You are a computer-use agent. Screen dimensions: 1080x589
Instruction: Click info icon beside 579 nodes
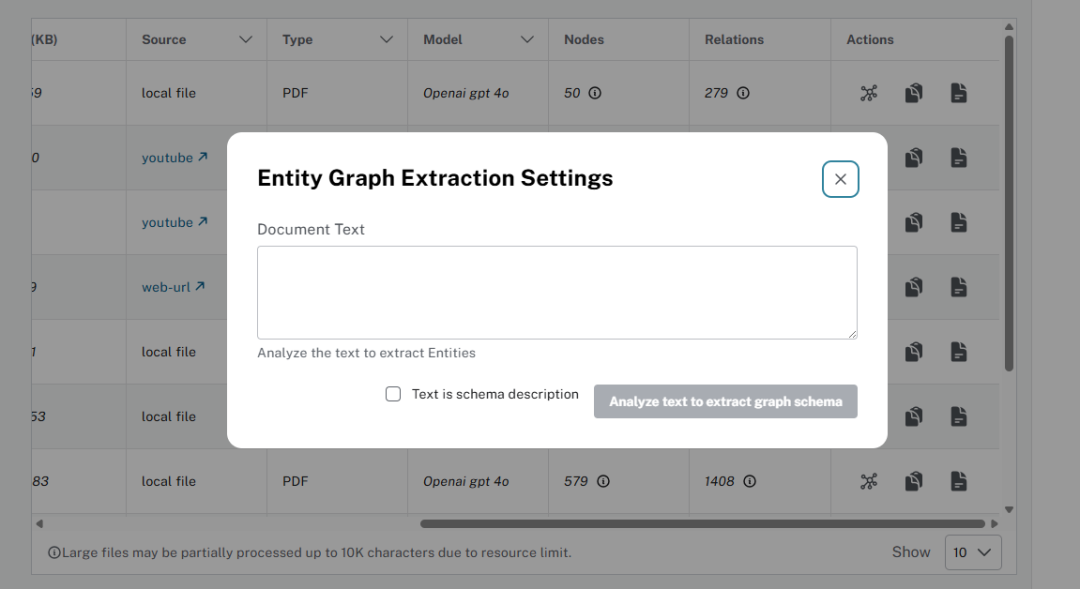(x=603, y=481)
